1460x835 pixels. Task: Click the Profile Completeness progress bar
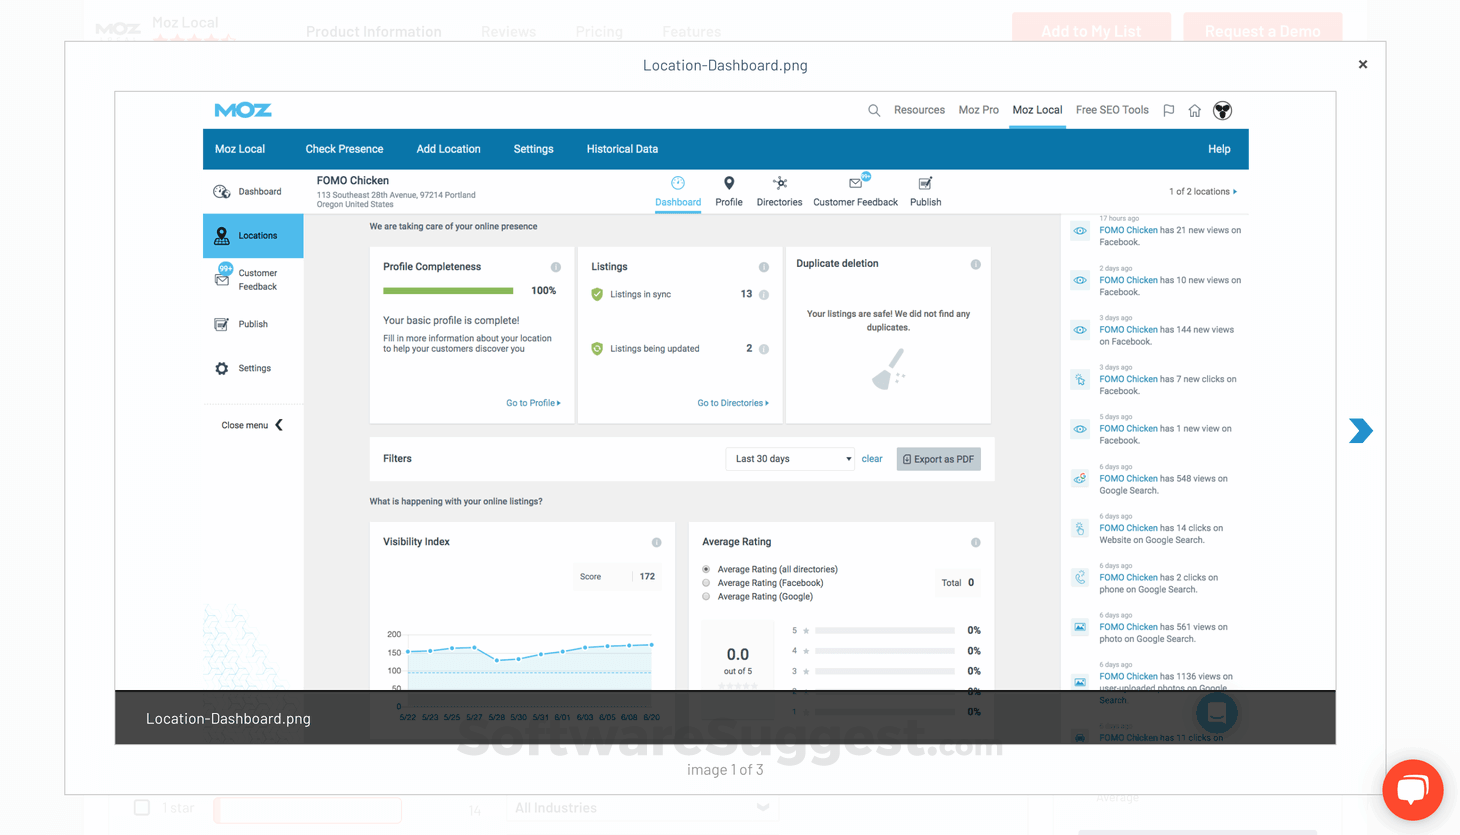(448, 291)
